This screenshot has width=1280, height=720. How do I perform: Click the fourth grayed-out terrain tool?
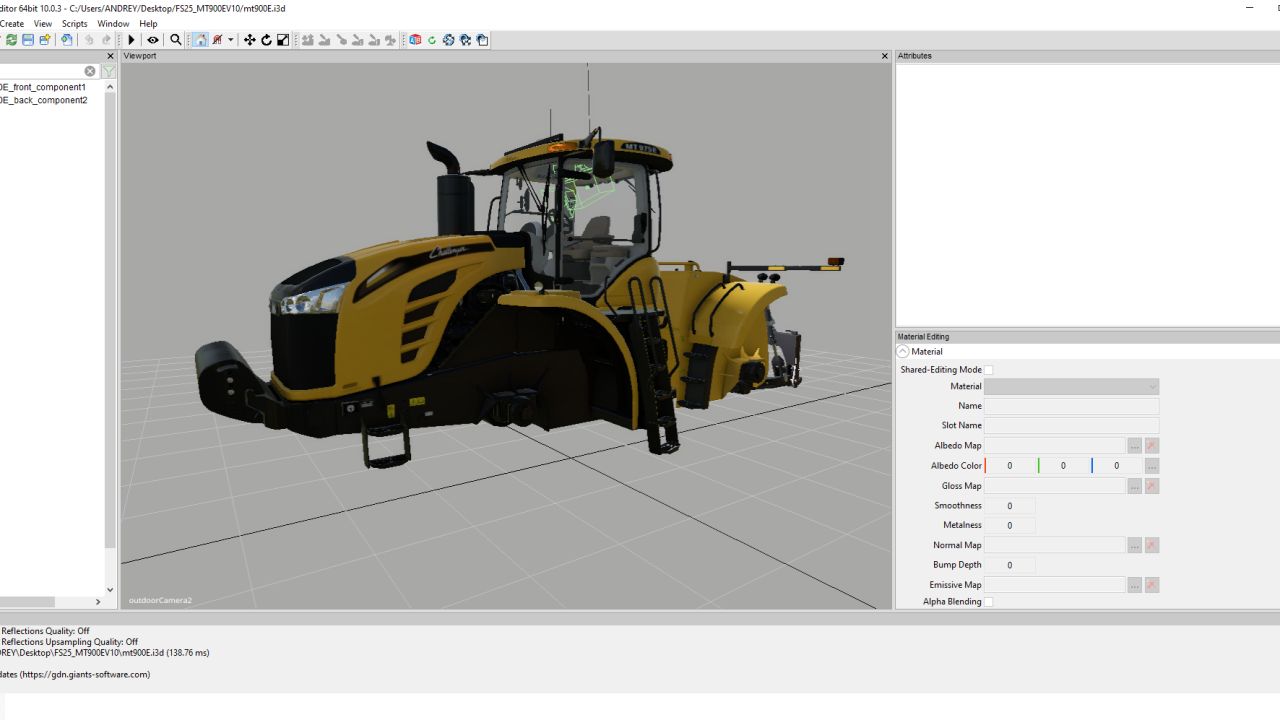click(x=358, y=40)
